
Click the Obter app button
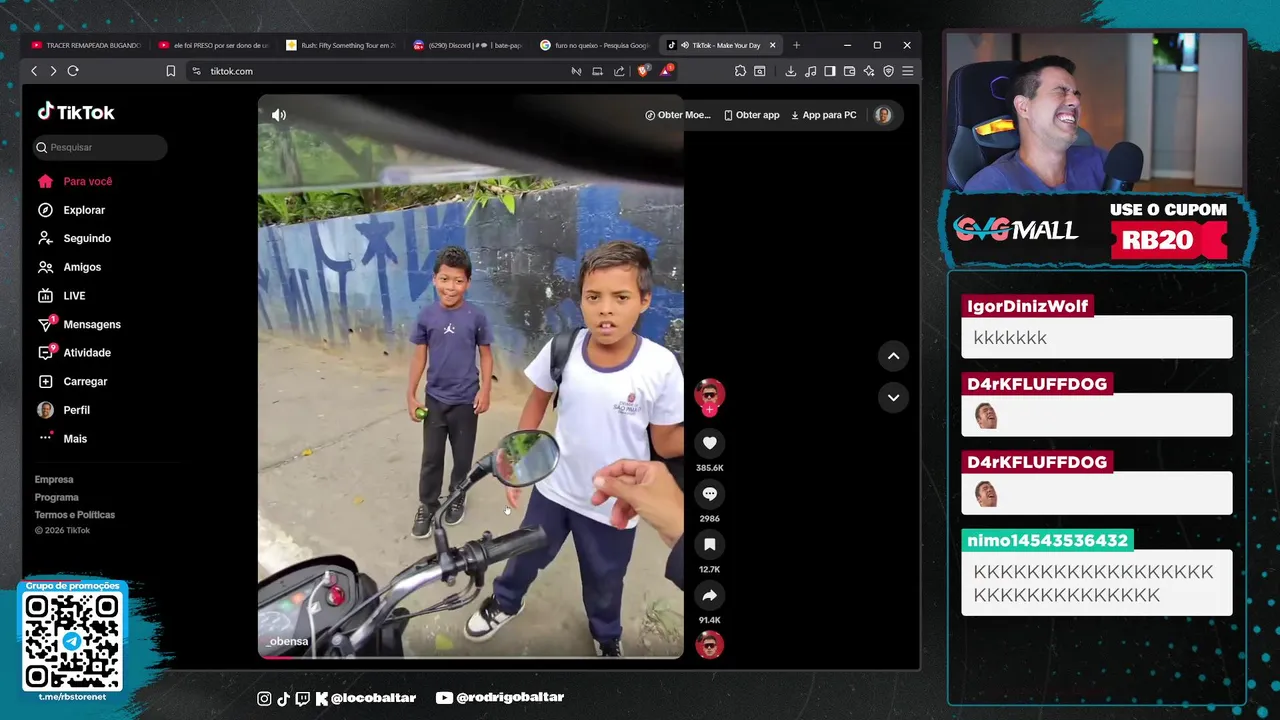(752, 115)
